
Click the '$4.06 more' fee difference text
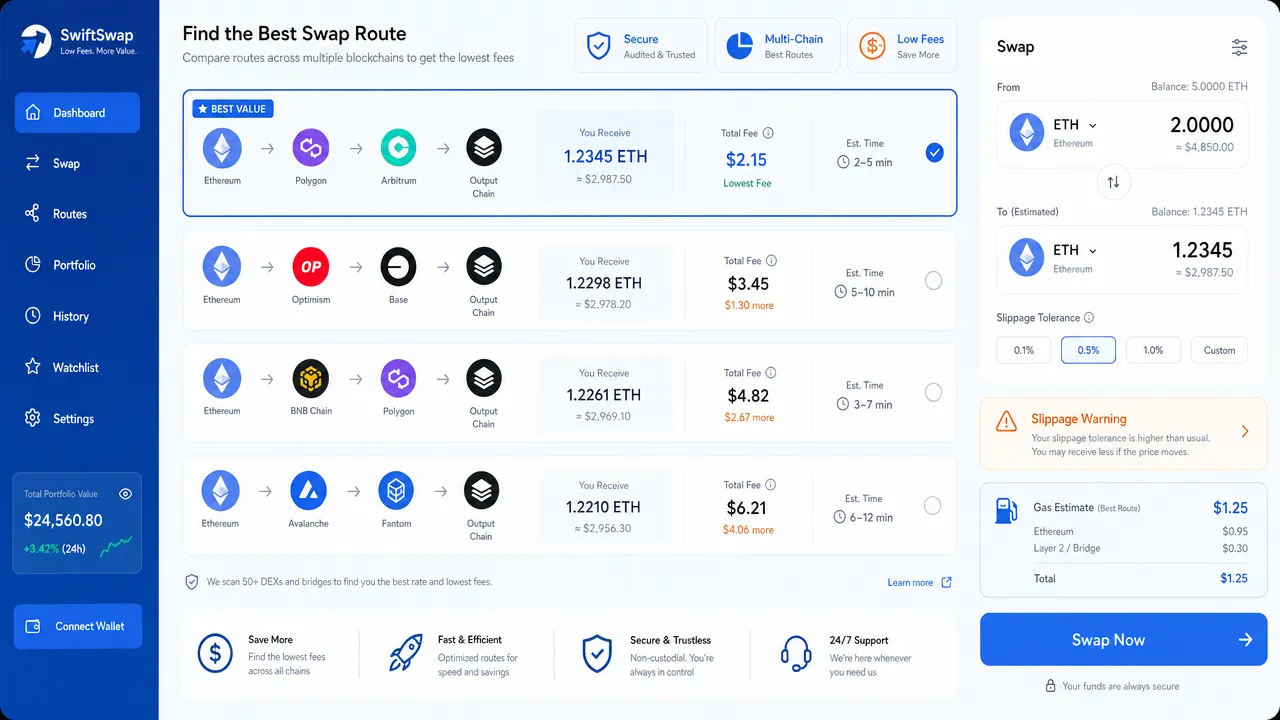point(748,530)
